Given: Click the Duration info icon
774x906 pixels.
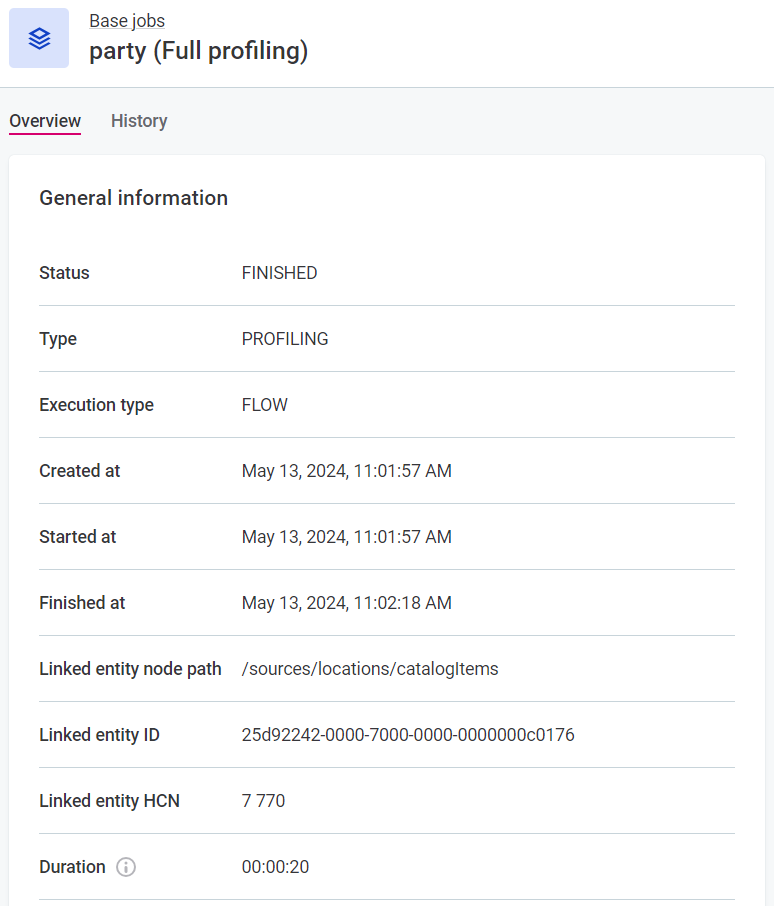Looking at the screenshot, I should 126,867.
